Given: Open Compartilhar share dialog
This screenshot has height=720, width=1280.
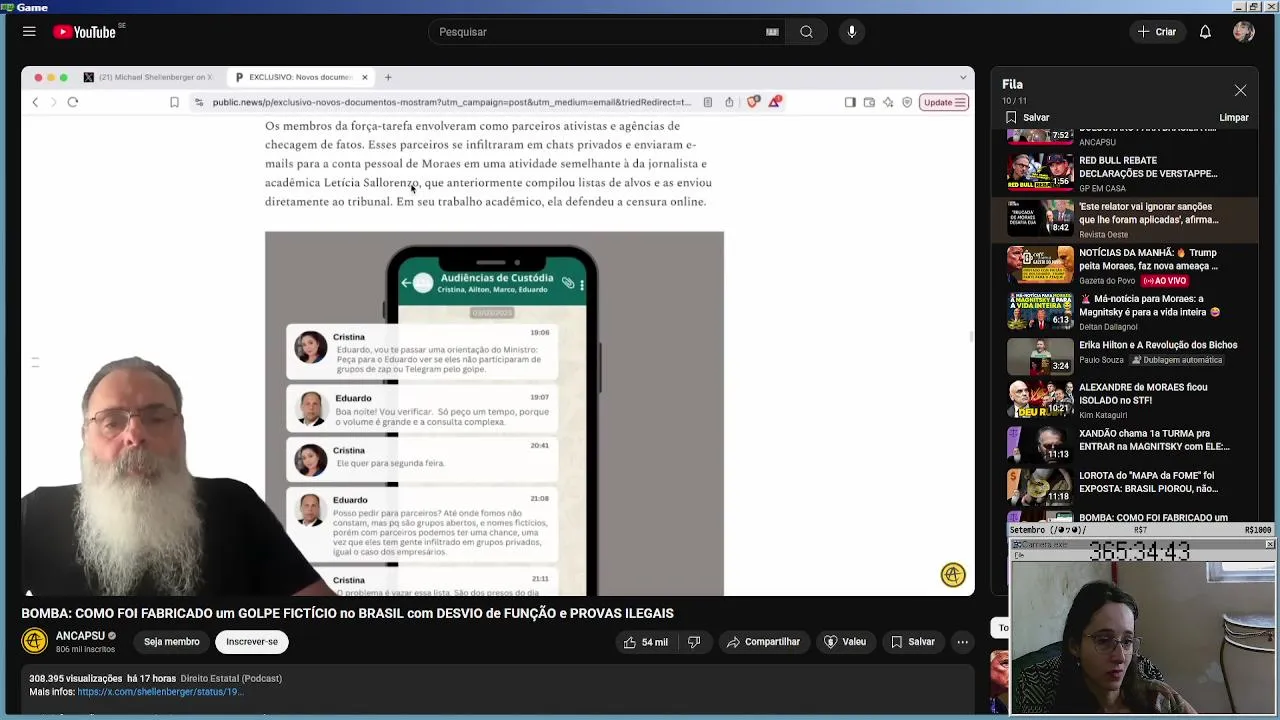Looking at the screenshot, I should point(763,642).
